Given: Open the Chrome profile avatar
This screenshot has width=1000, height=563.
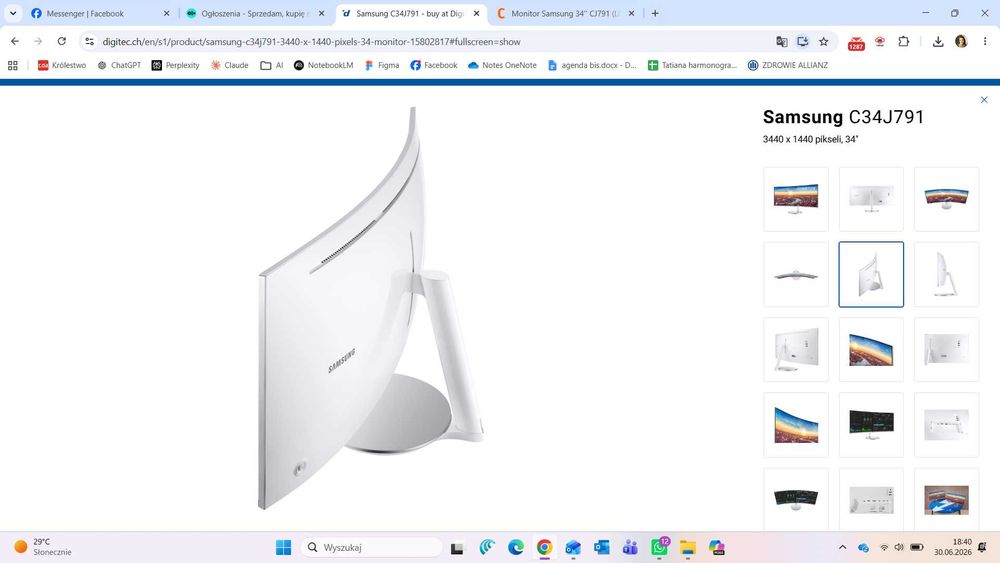Looking at the screenshot, I should (961, 41).
